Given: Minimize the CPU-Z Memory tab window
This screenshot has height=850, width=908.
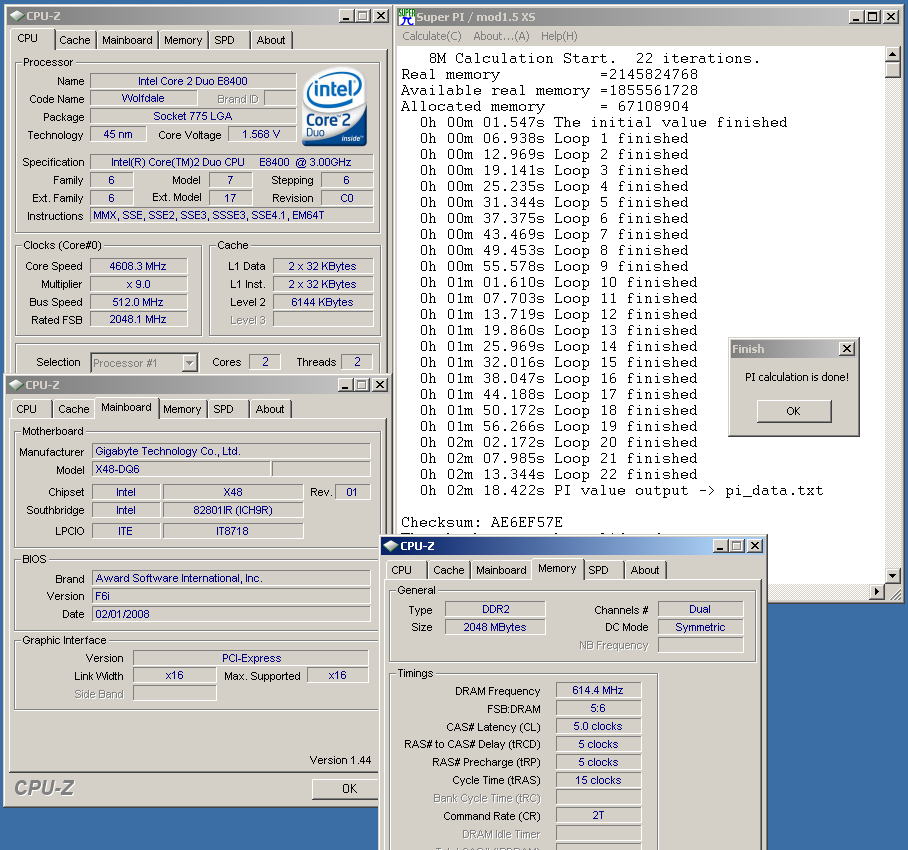Looking at the screenshot, I should tap(718, 546).
